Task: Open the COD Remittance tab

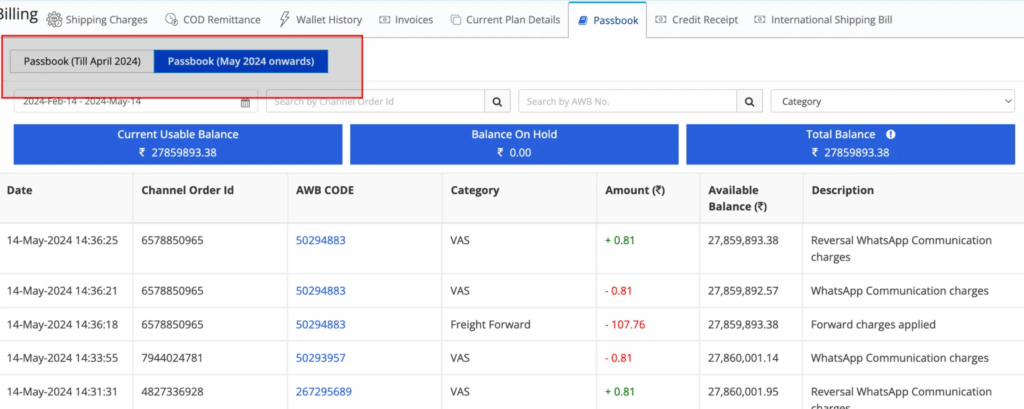Action: pyautogui.click(x=212, y=20)
